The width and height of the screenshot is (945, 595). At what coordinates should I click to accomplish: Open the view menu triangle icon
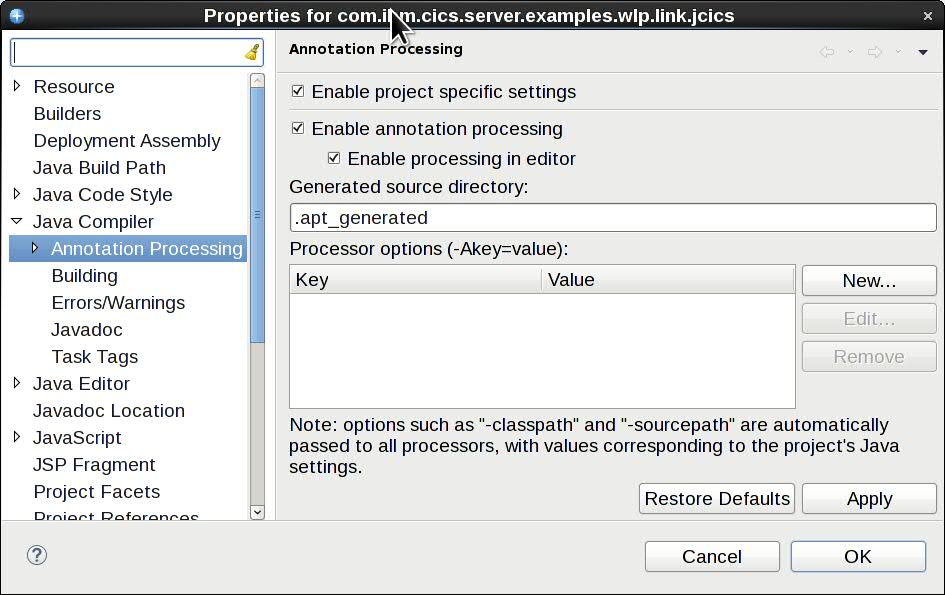(922, 51)
